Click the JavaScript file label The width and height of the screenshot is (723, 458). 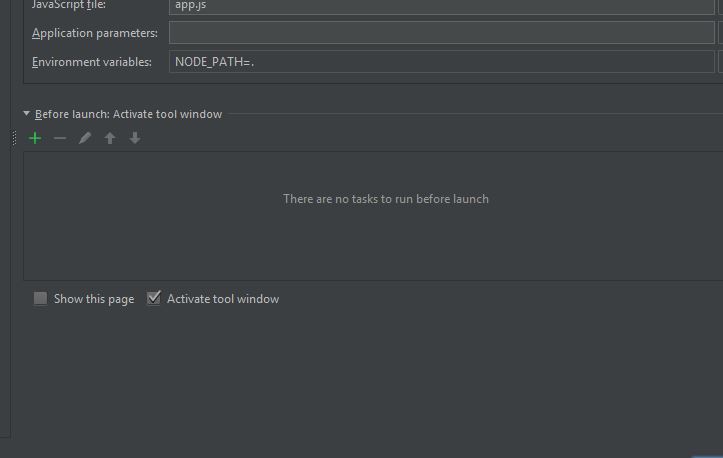pos(69,5)
